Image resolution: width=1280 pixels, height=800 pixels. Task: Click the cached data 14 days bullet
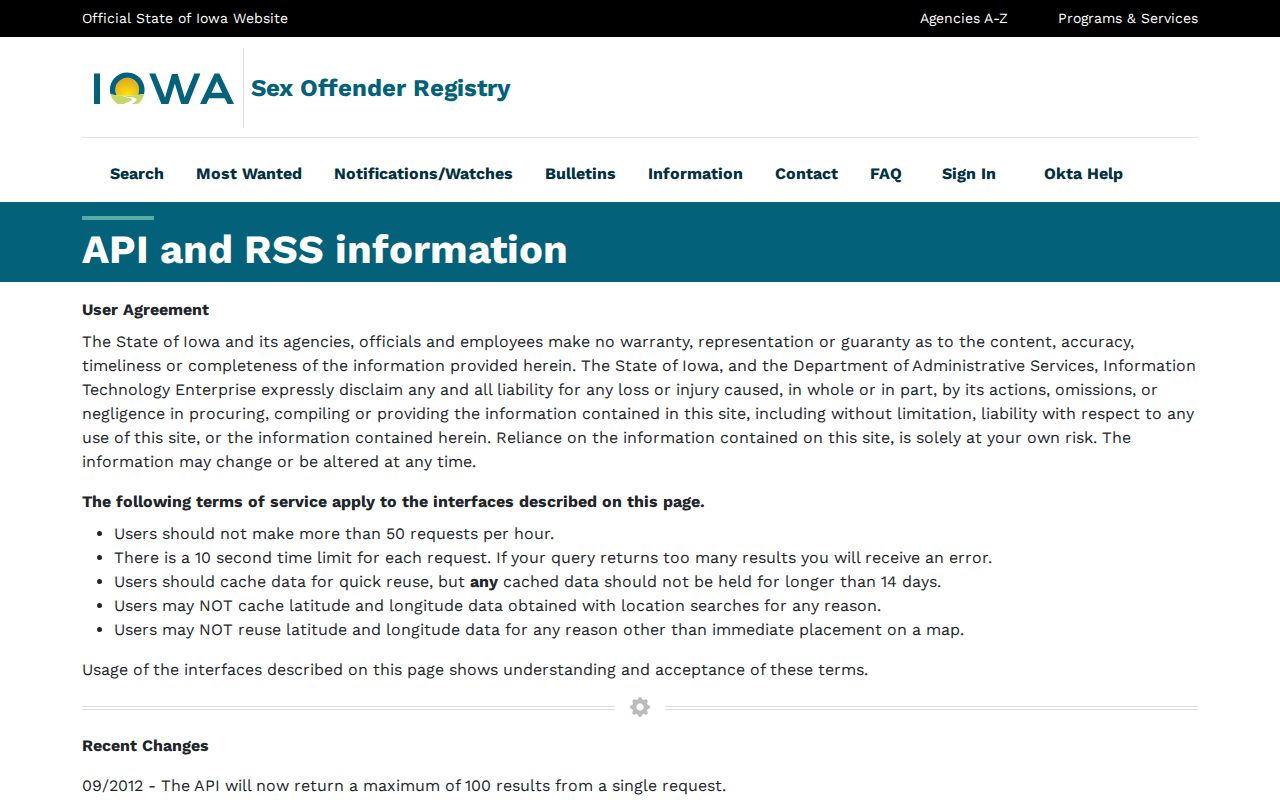pyautogui.click(x=528, y=582)
